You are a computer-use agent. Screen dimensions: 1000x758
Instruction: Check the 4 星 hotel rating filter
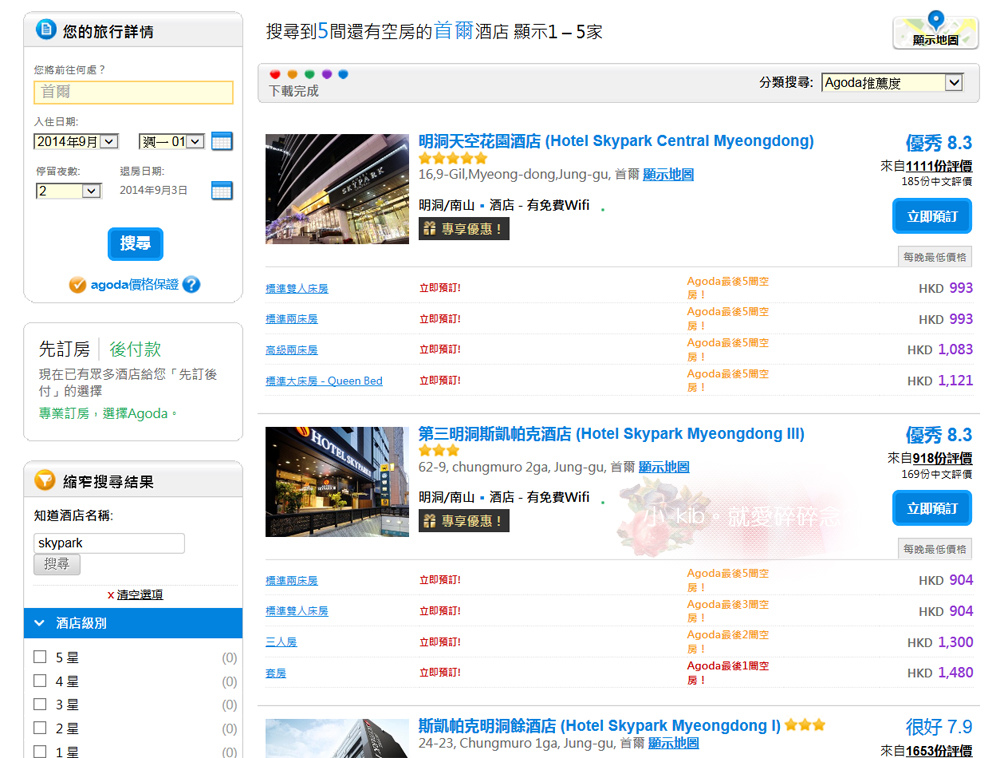click(x=40, y=680)
